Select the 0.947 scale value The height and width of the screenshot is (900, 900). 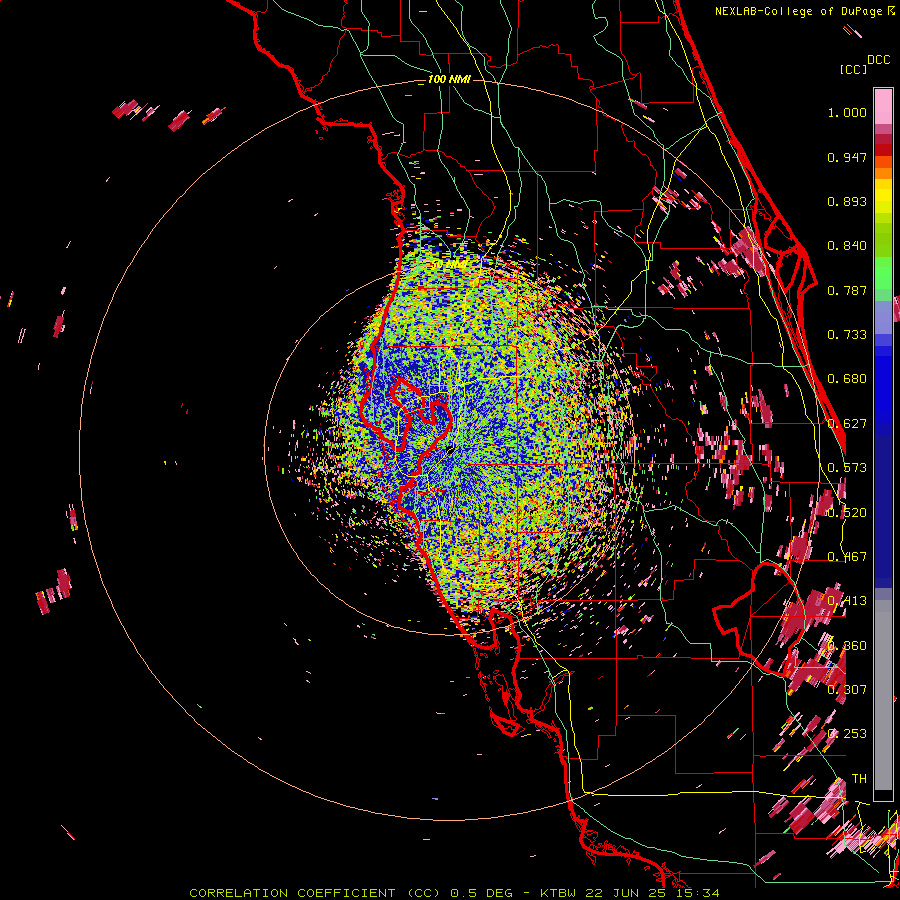(847, 157)
